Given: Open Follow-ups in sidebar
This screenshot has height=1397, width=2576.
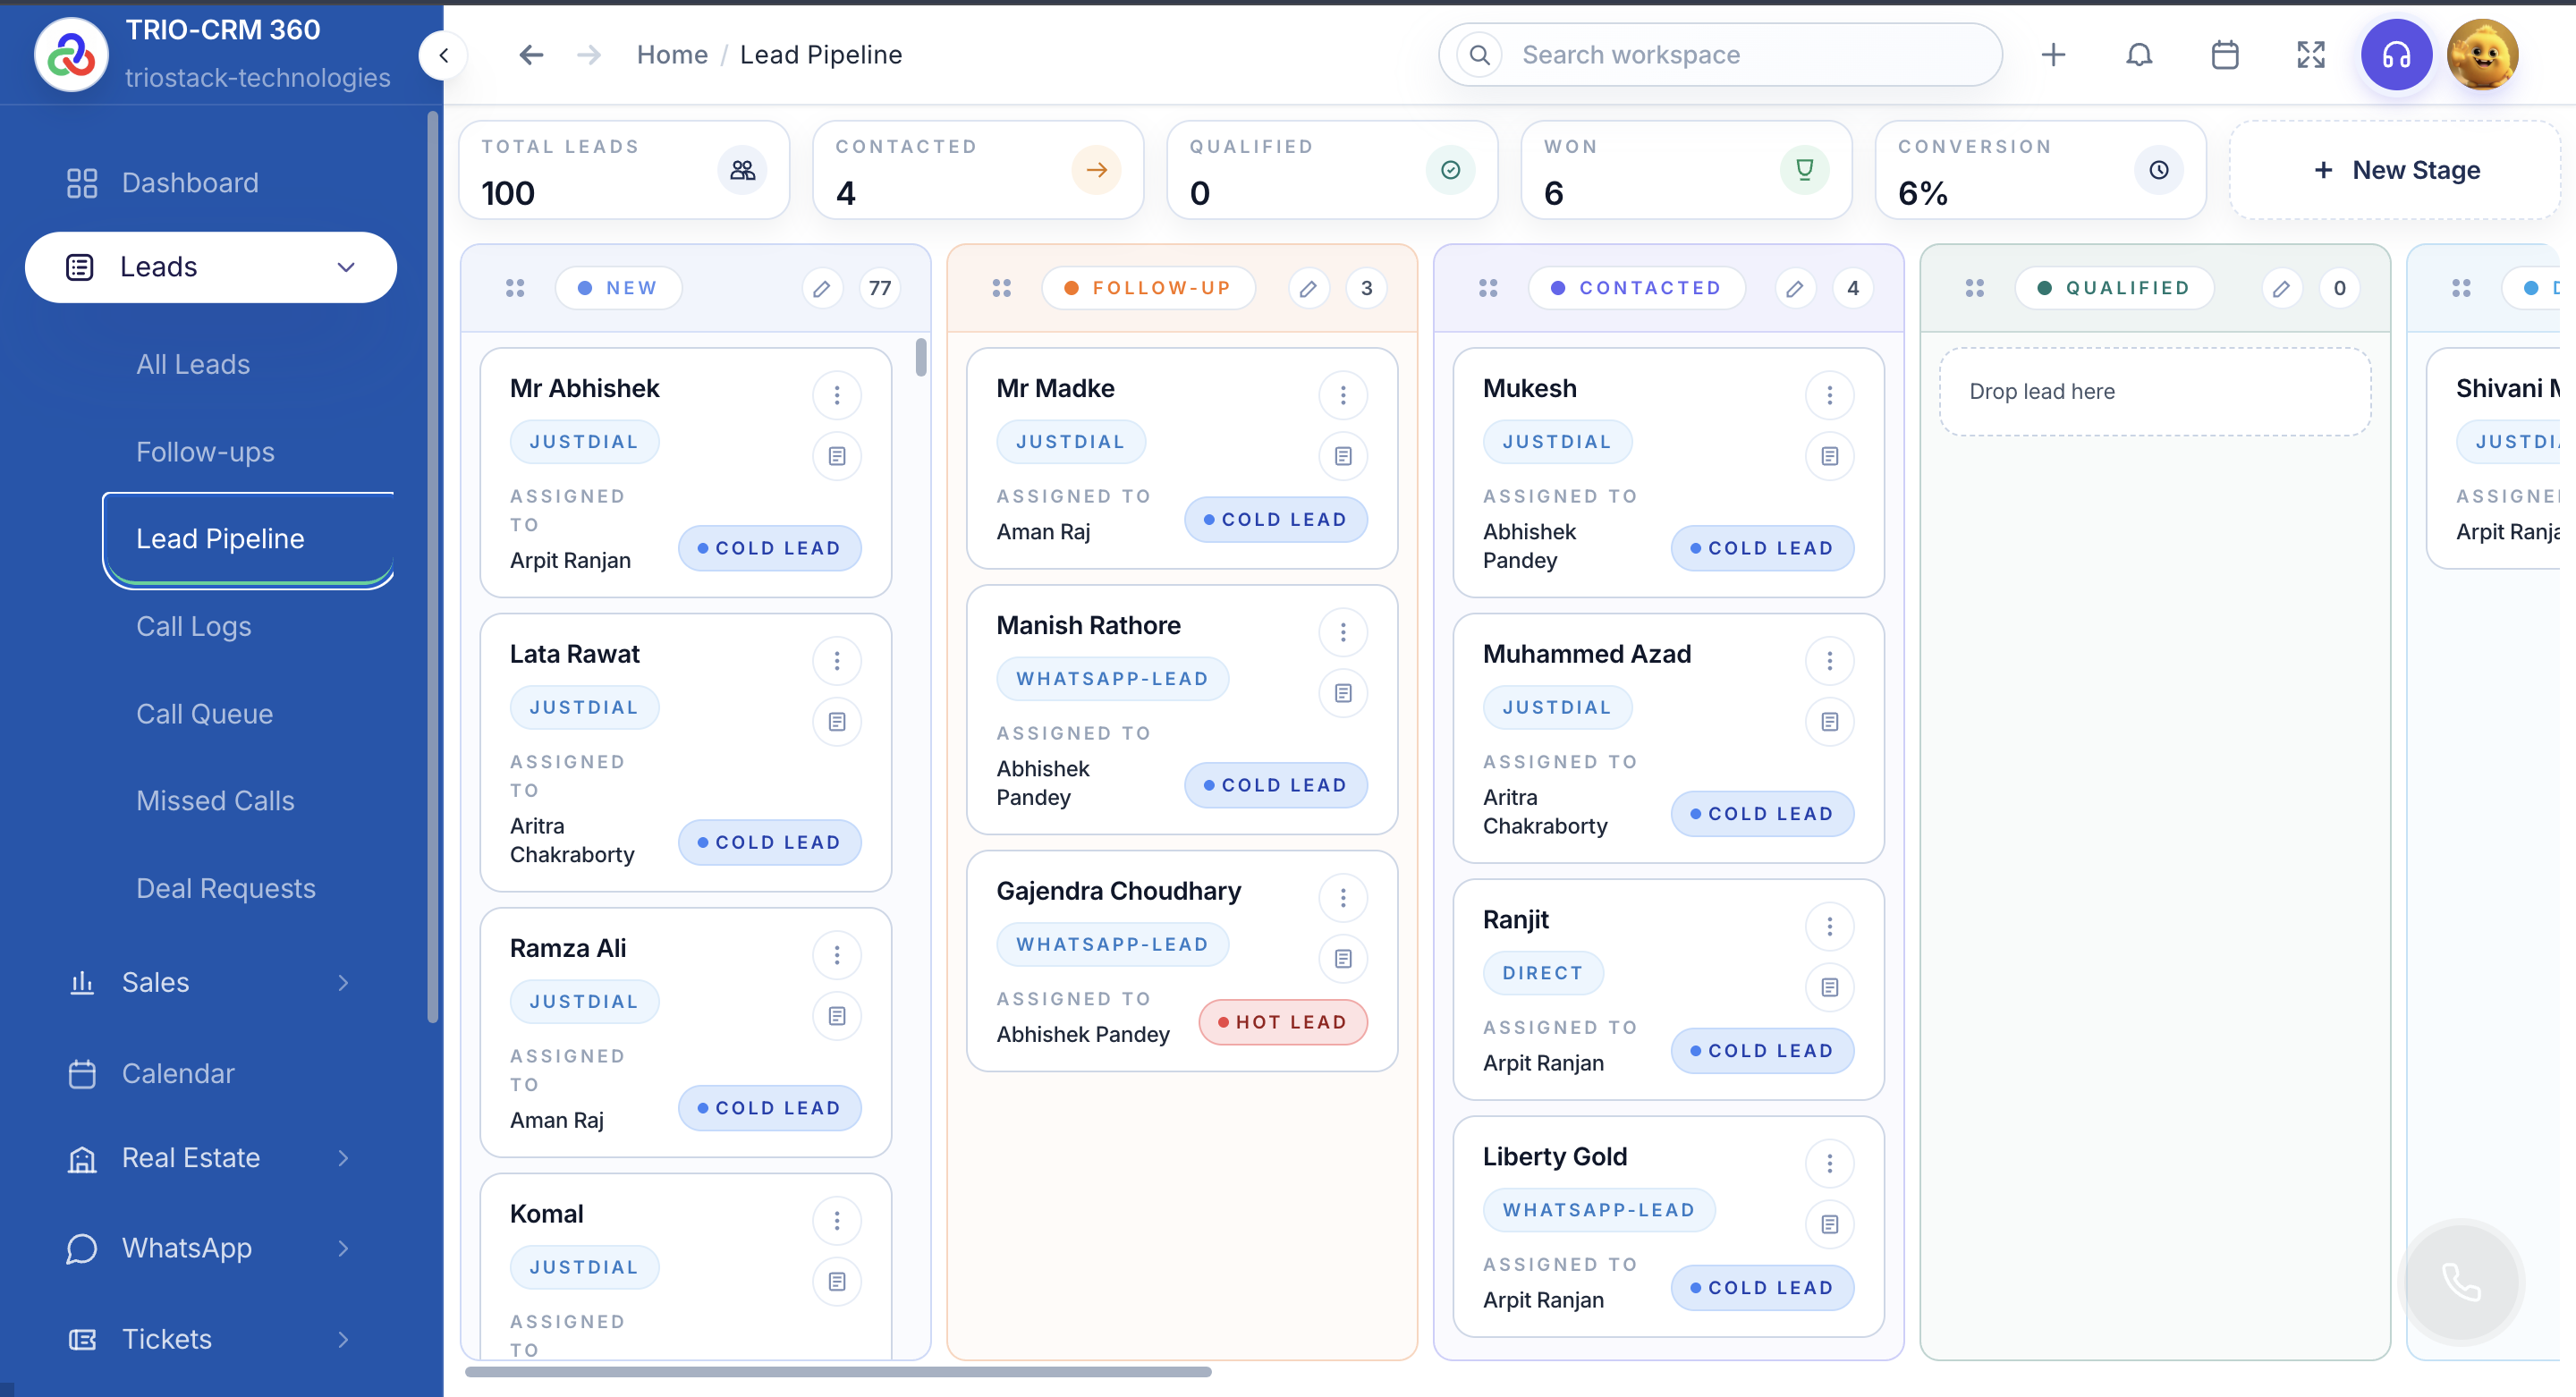Looking at the screenshot, I should pos(205,452).
